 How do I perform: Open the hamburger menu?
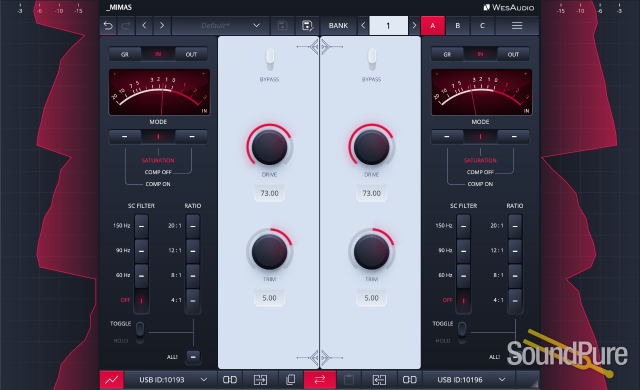click(x=517, y=26)
